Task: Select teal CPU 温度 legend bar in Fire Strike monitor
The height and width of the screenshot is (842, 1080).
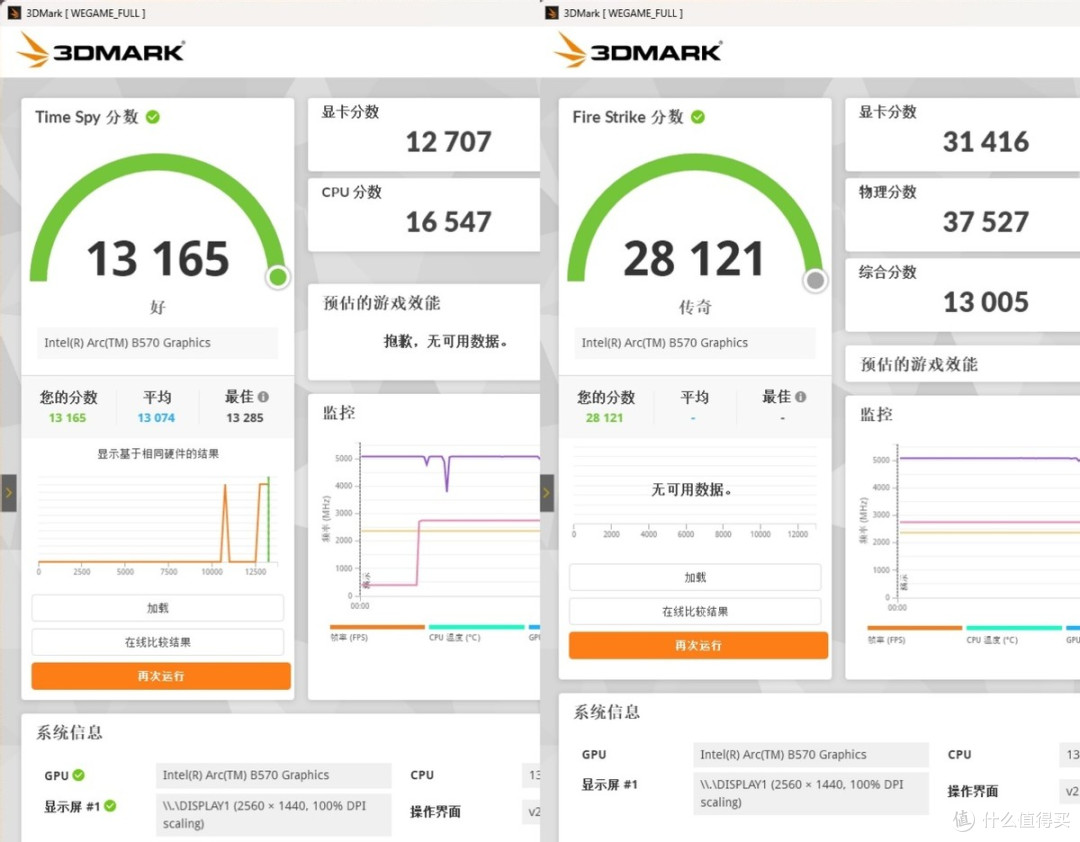Action: click(1014, 628)
